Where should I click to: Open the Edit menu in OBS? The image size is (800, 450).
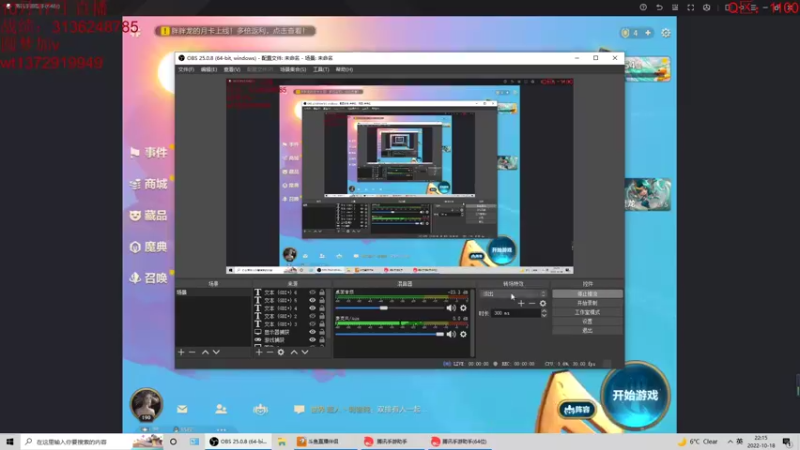(x=209, y=69)
